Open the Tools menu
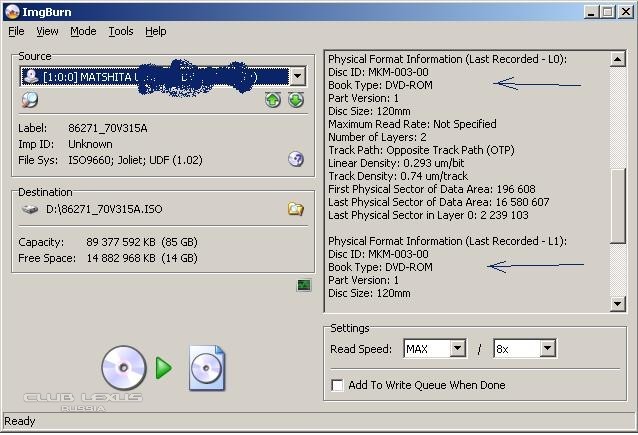The image size is (638, 435). pos(121,31)
